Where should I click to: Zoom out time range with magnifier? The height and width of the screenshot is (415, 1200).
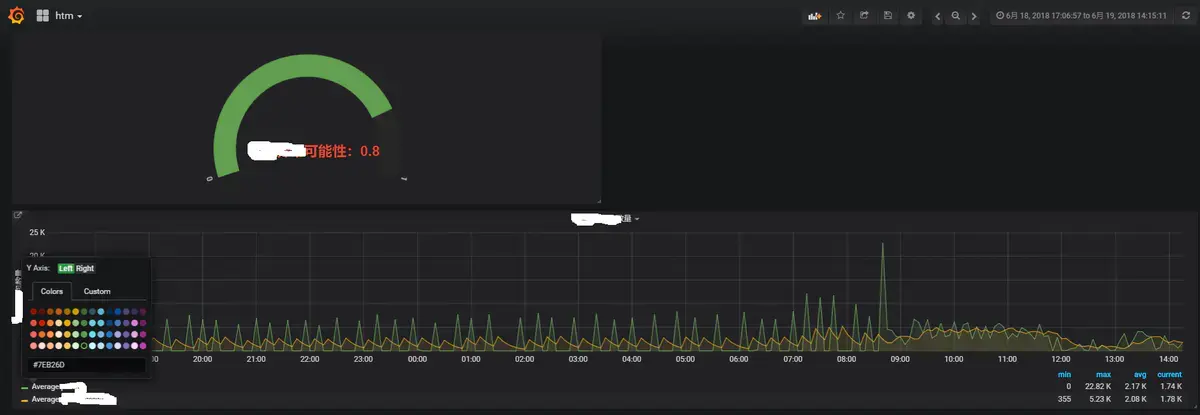coord(956,16)
